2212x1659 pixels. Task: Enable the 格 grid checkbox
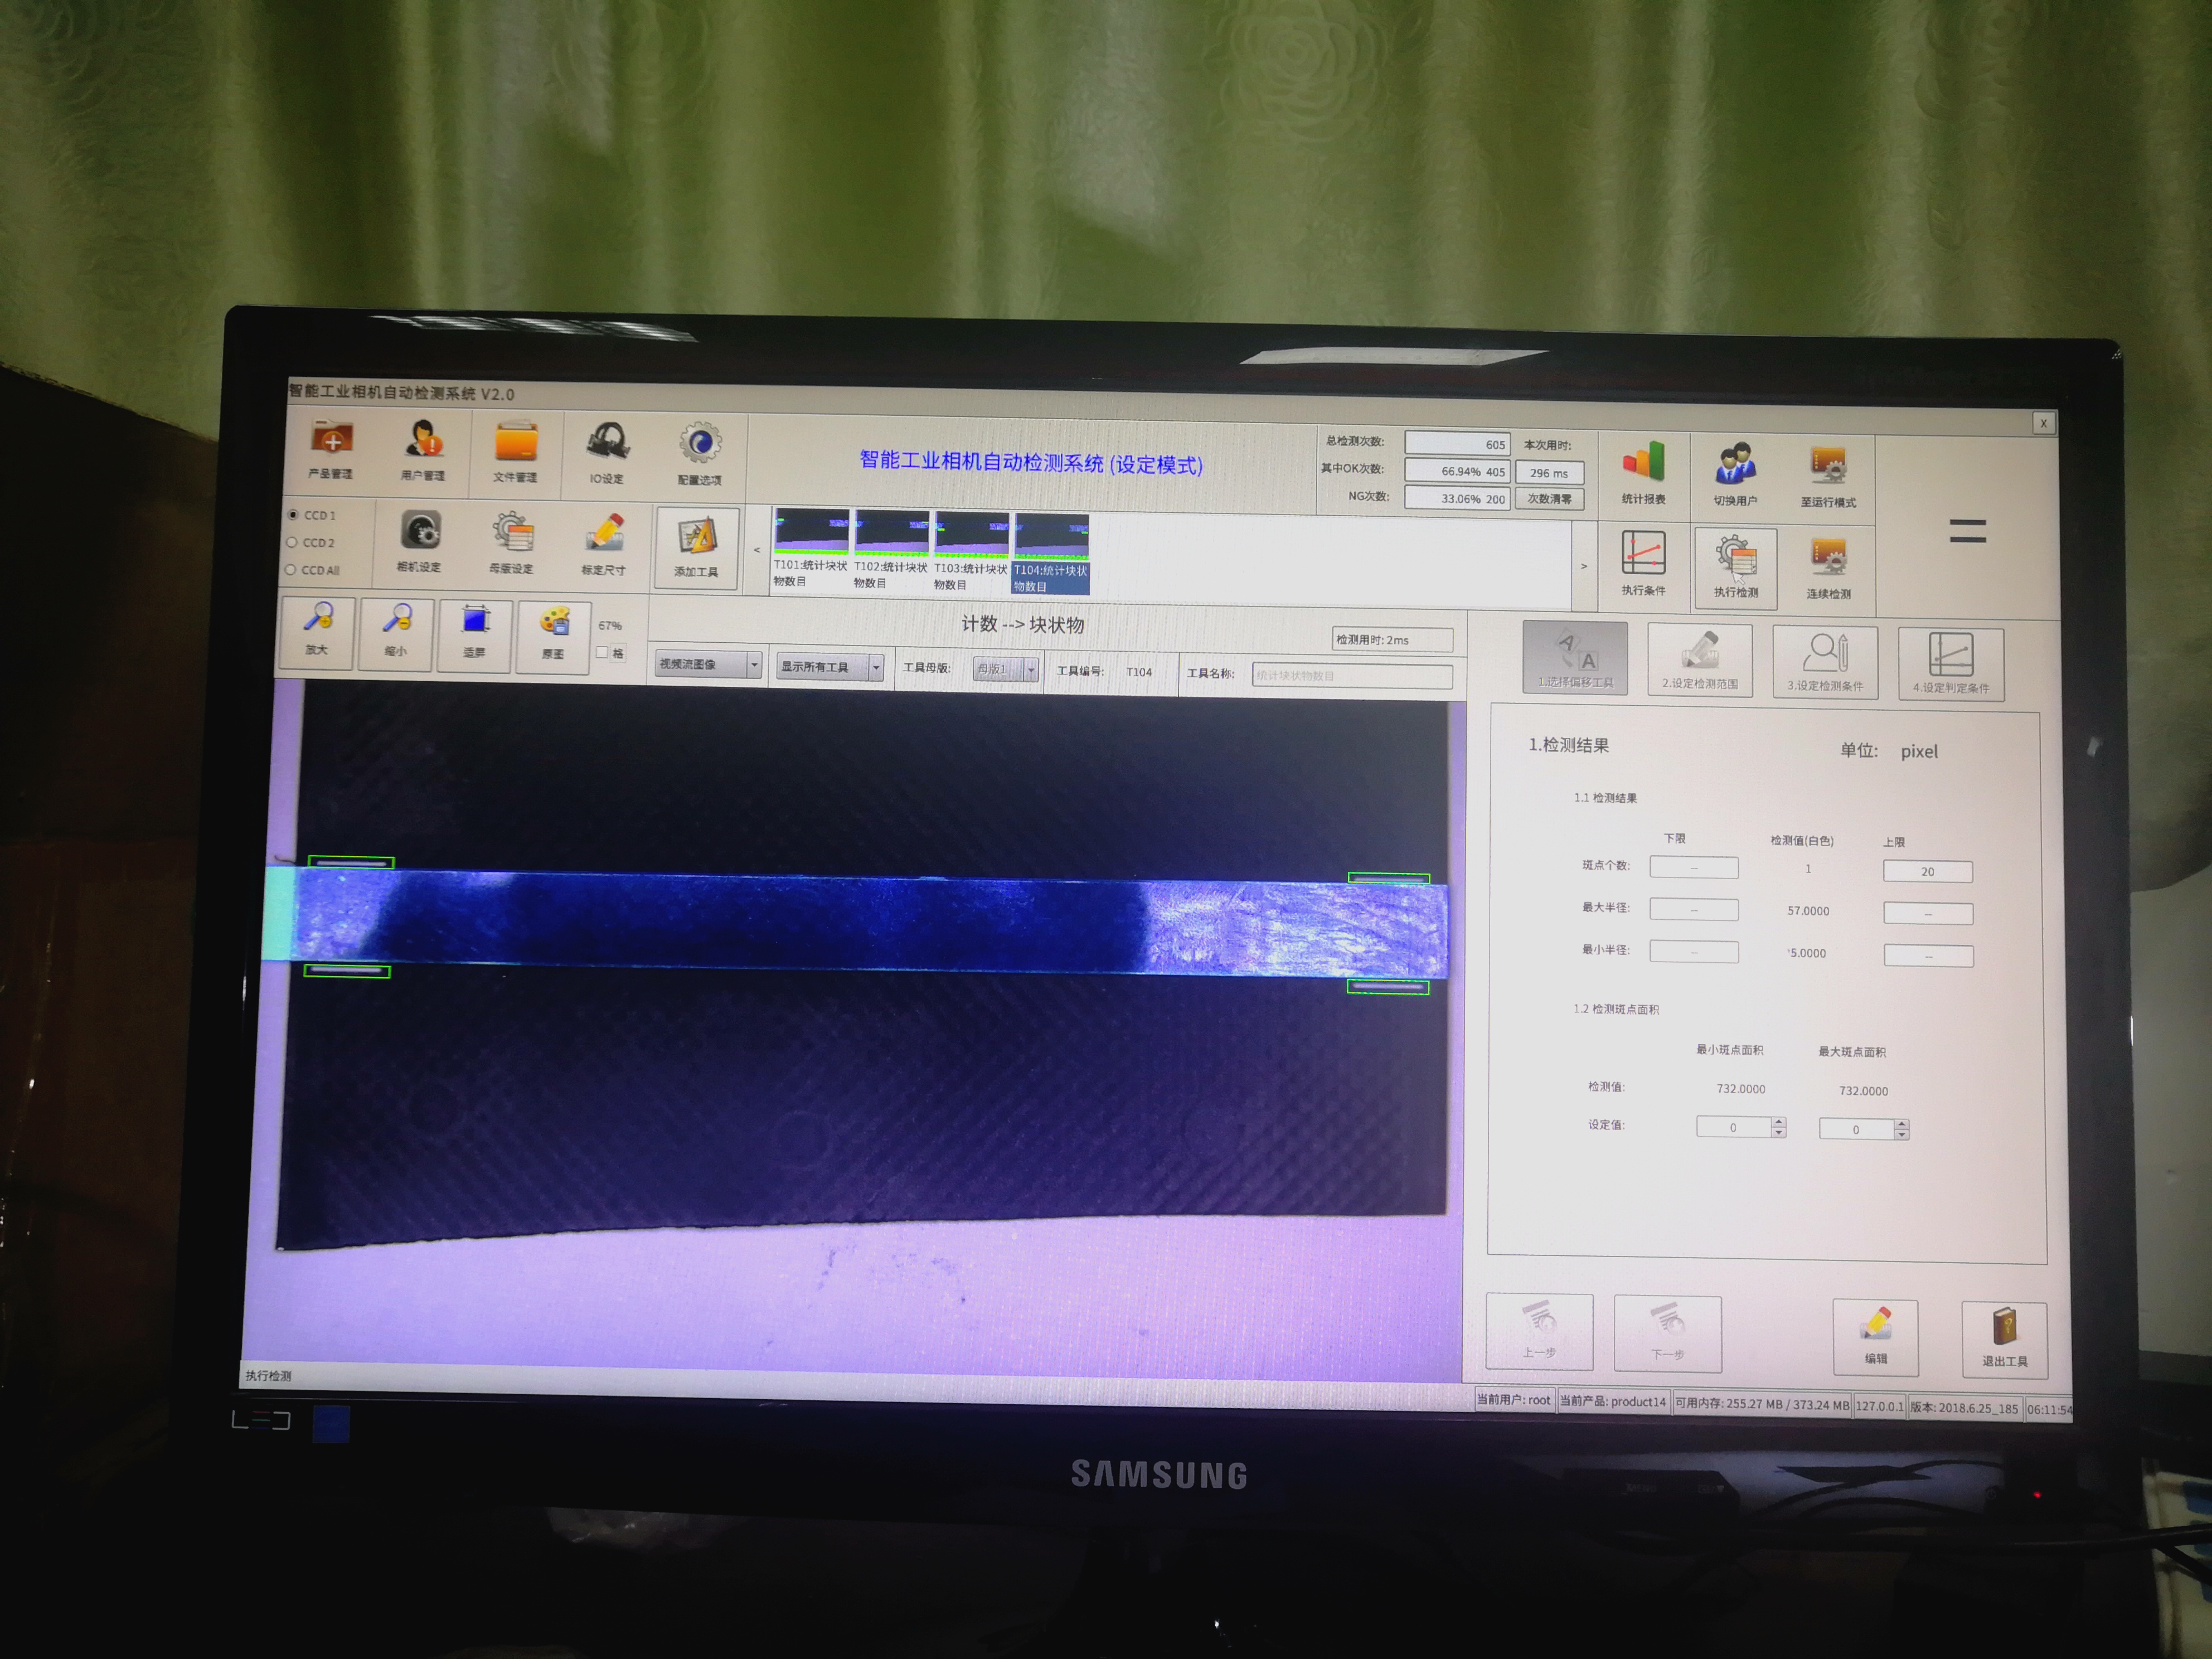pos(602,652)
